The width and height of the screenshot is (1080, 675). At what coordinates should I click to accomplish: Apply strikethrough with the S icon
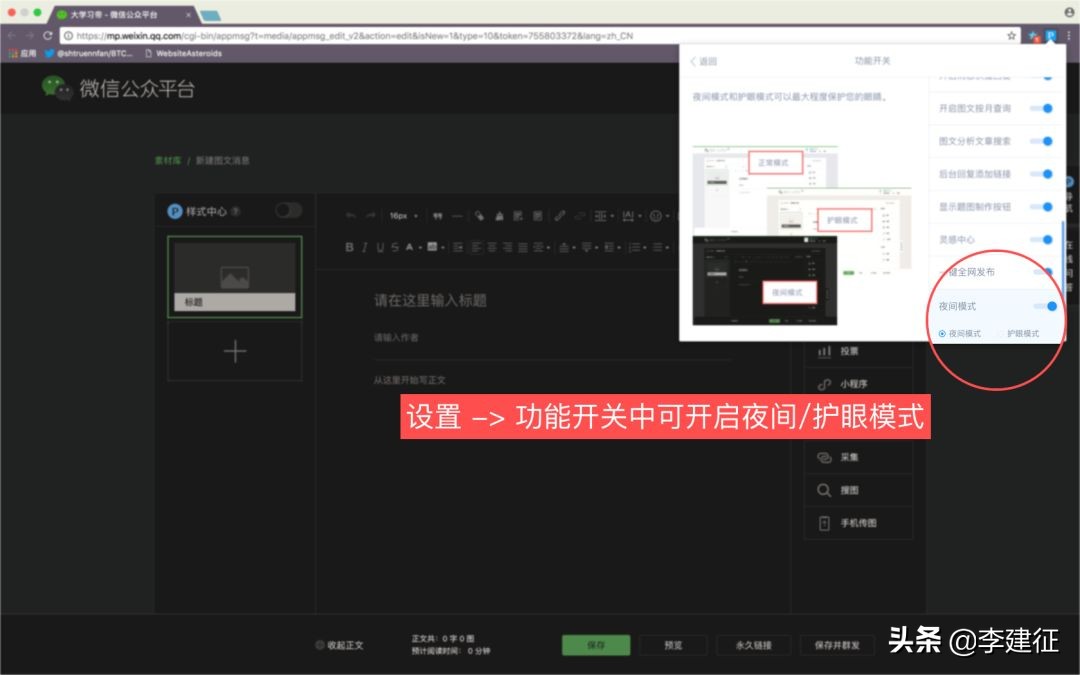coord(394,245)
